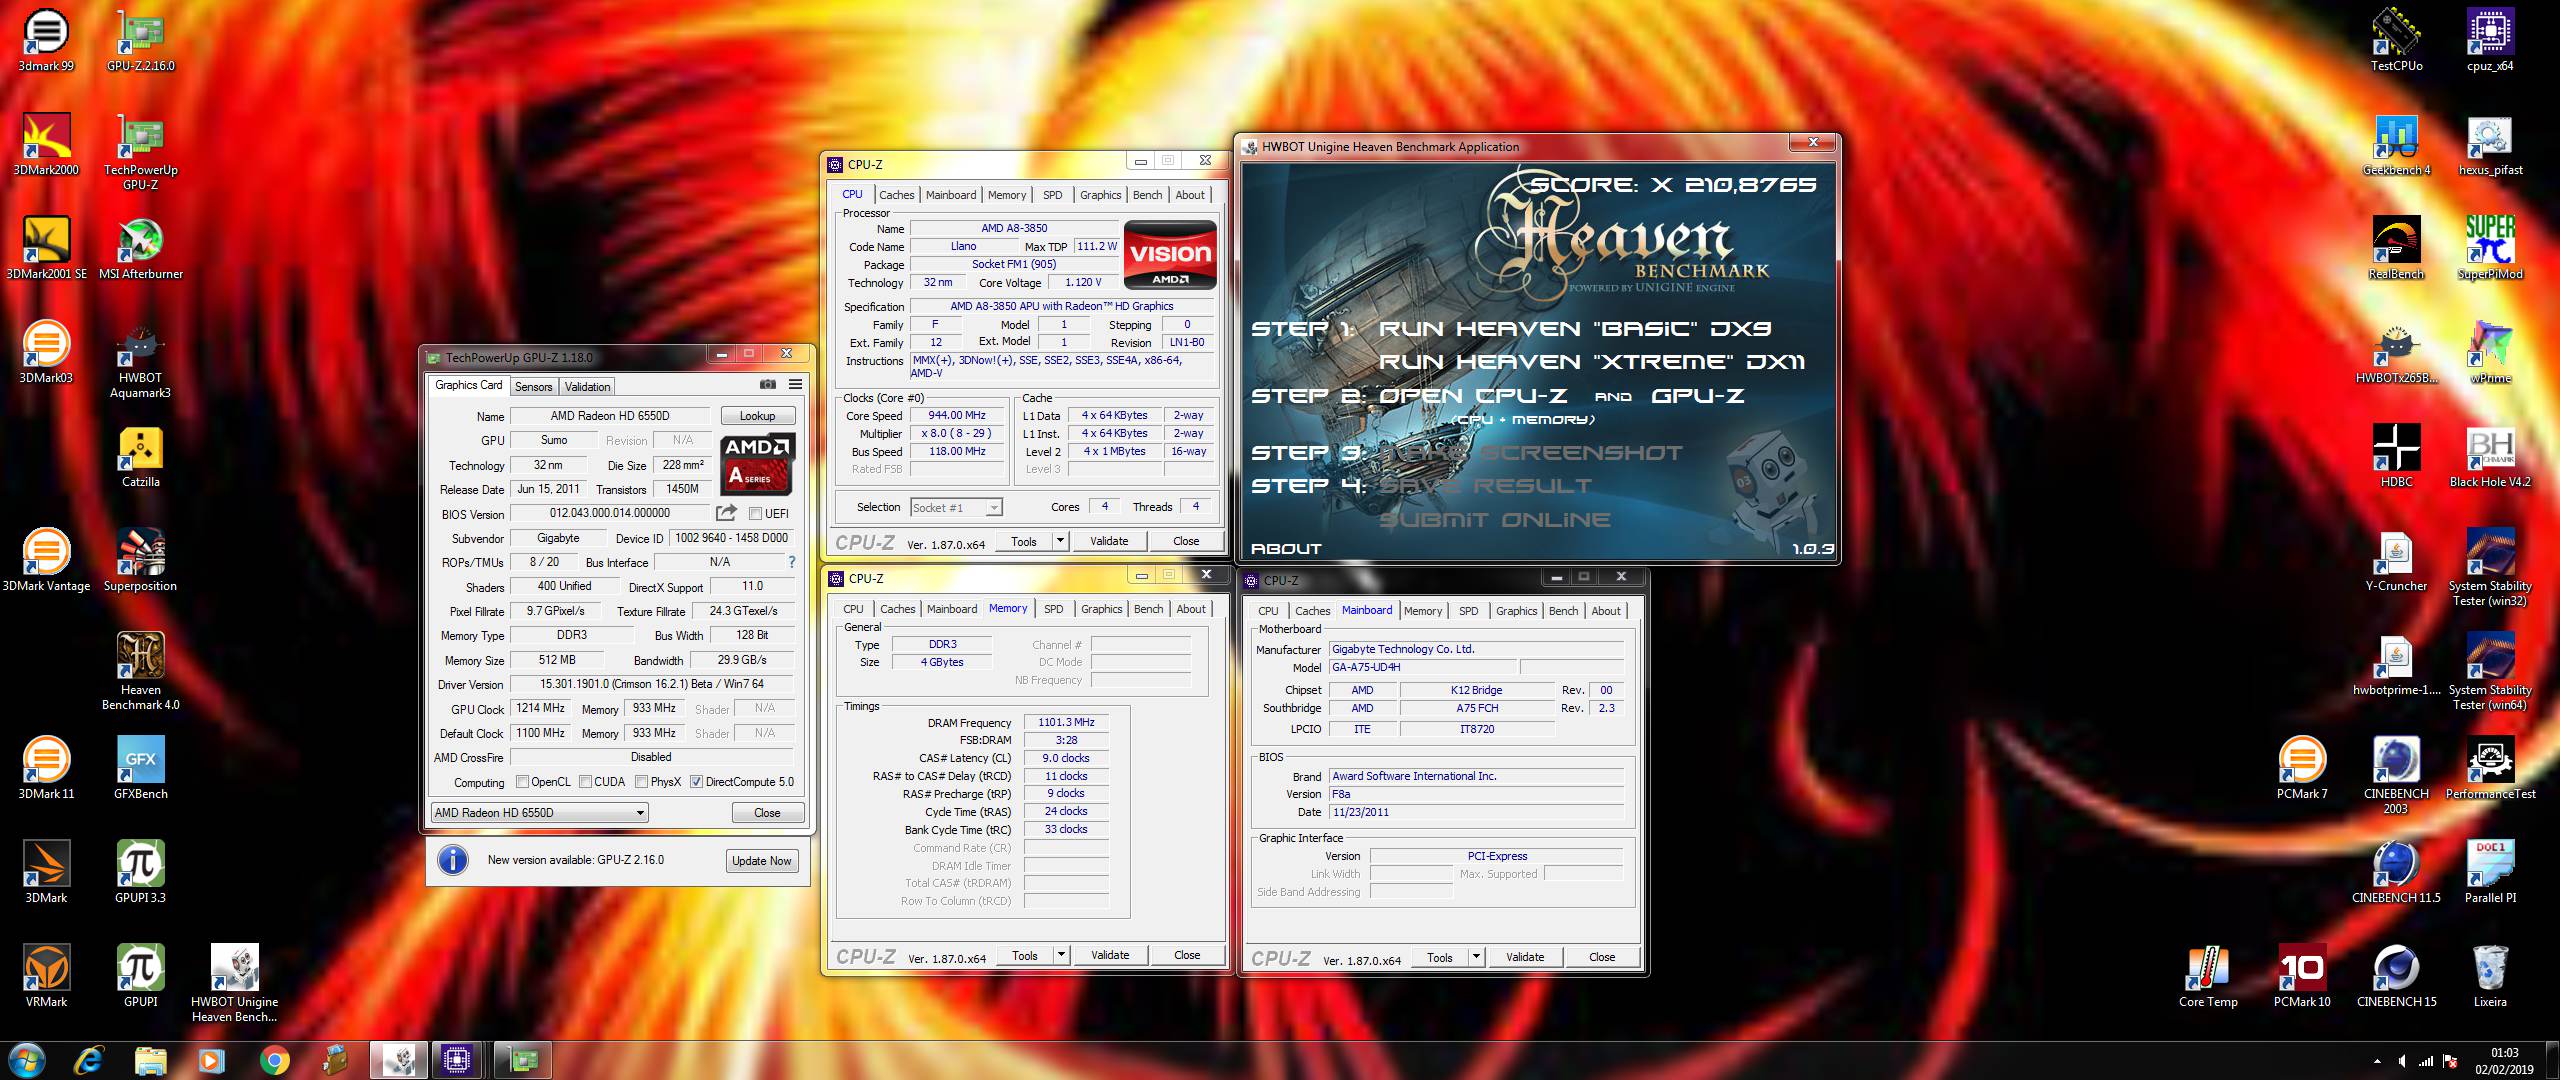Launch Heaven Benchmark 4.0 icon
Viewport: 2560px width, 1080px height.
(140, 672)
